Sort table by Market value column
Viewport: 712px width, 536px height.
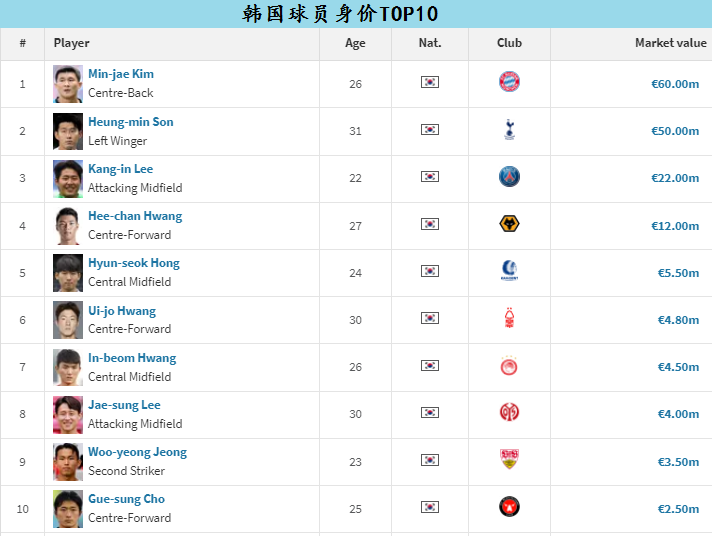tap(670, 43)
